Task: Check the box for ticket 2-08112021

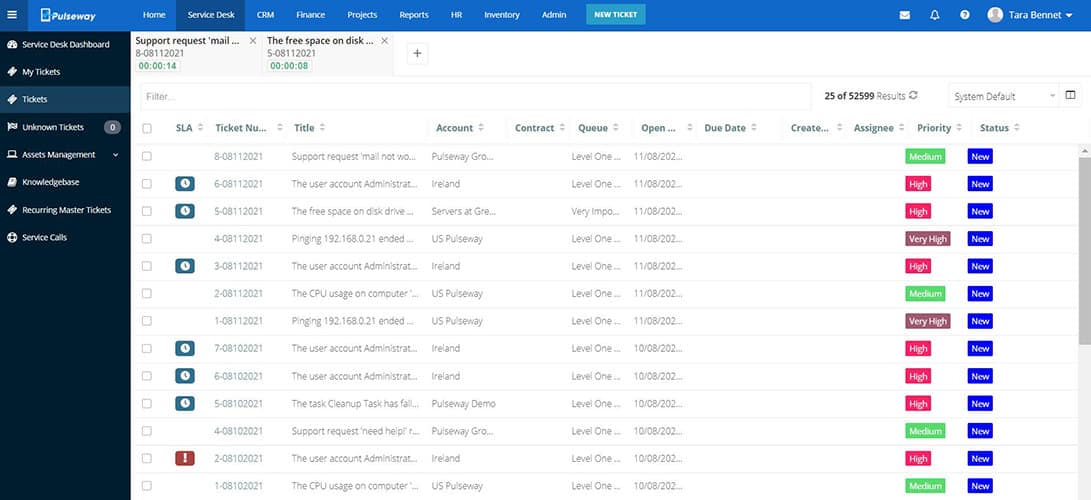Action: [147, 293]
